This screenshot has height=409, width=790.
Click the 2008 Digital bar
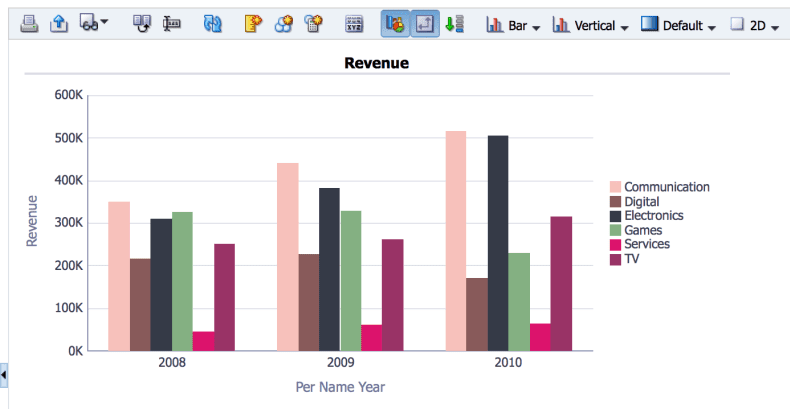pos(140,305)
